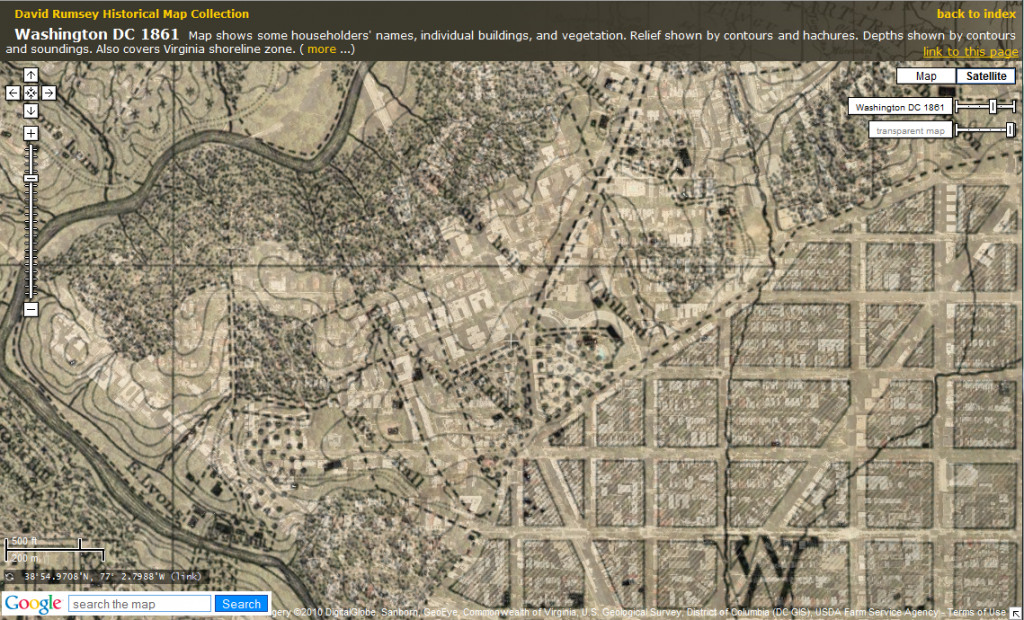Zoom in with the plus button
This screenshot has width=1024, height=620.
coord(31,133)
